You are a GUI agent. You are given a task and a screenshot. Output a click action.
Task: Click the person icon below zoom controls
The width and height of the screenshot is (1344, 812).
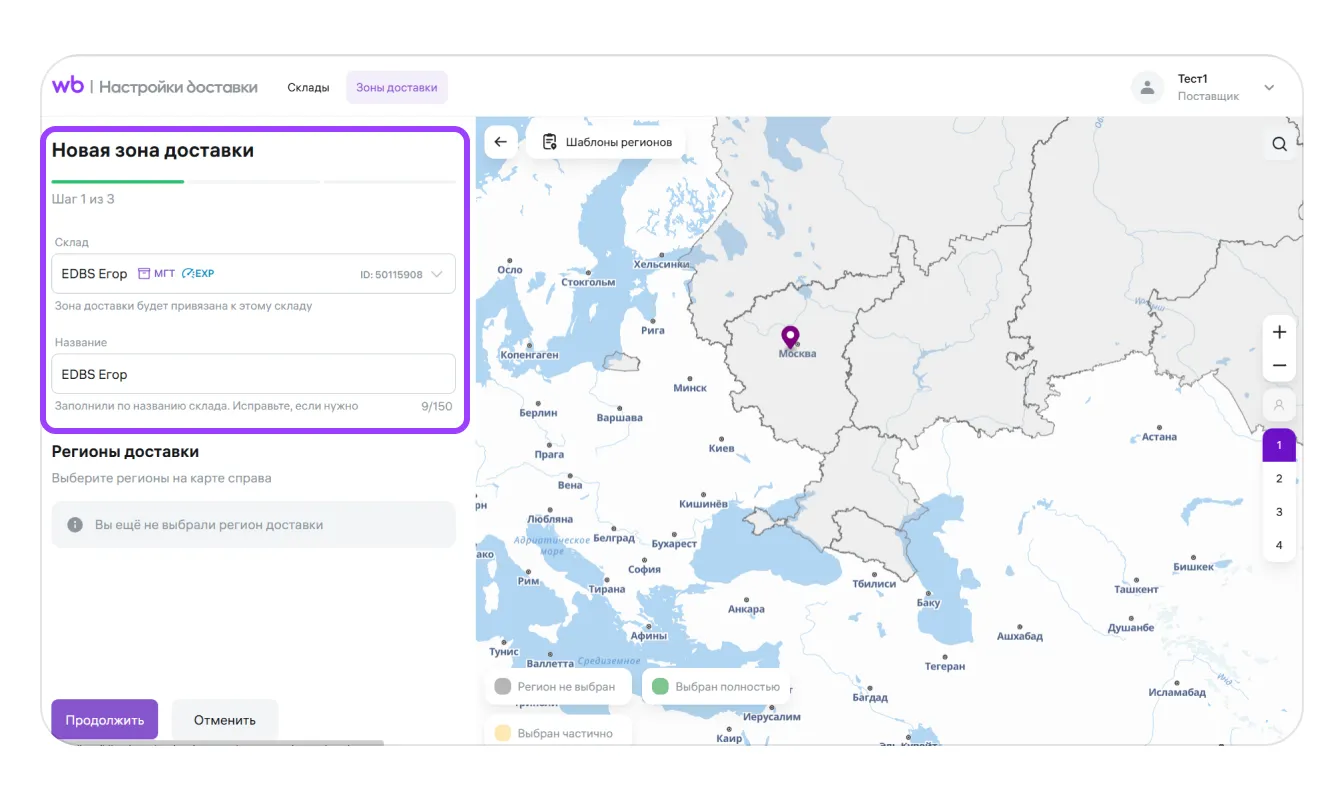click(x=1279, y=405)
